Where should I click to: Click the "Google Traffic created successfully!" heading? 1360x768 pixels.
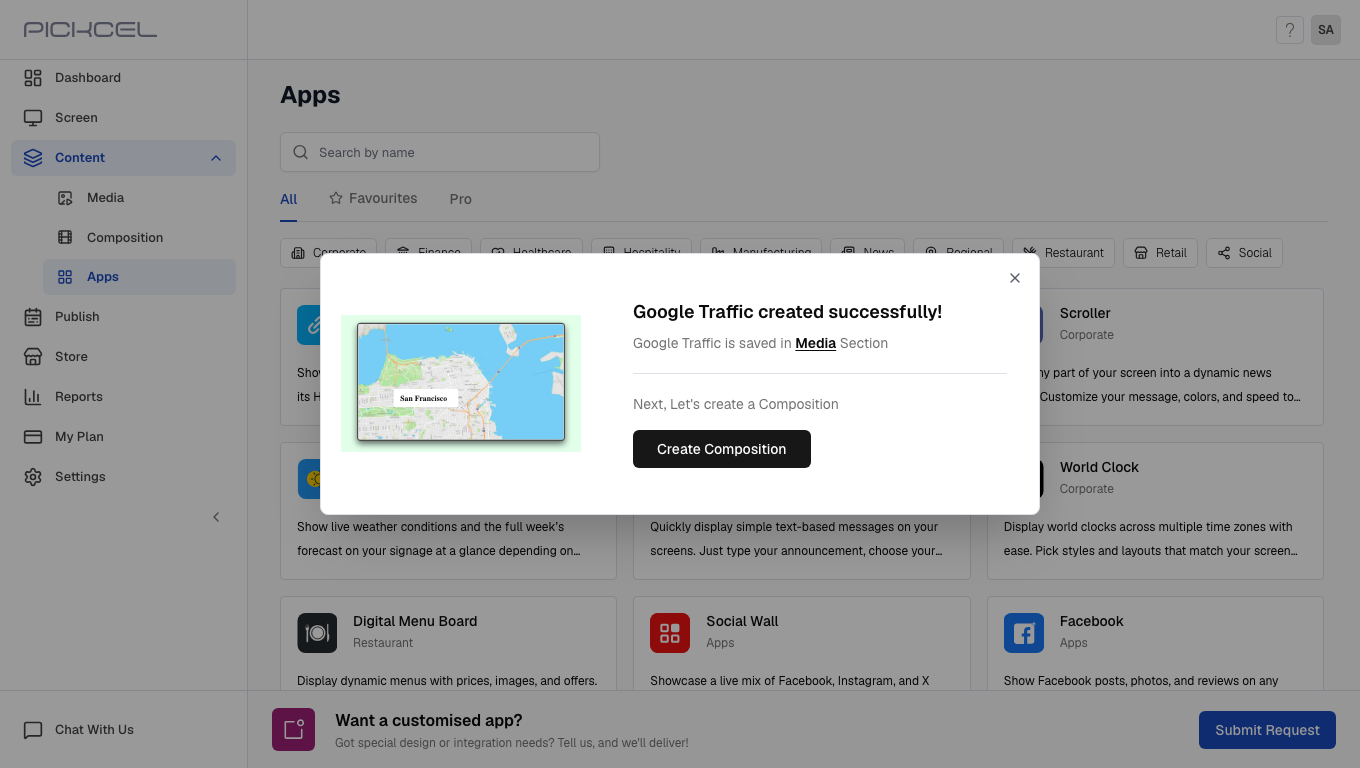(788, 312)
